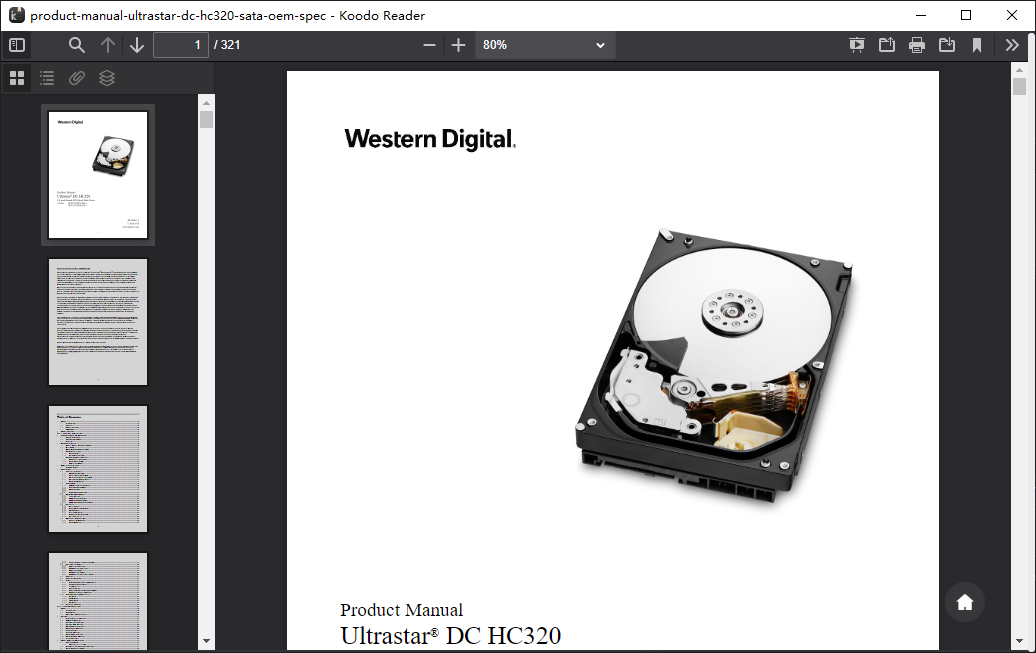Print the document using printer icon
Image resolution: width=1036 pixels, height=653 pixels.
click(916, 45)
